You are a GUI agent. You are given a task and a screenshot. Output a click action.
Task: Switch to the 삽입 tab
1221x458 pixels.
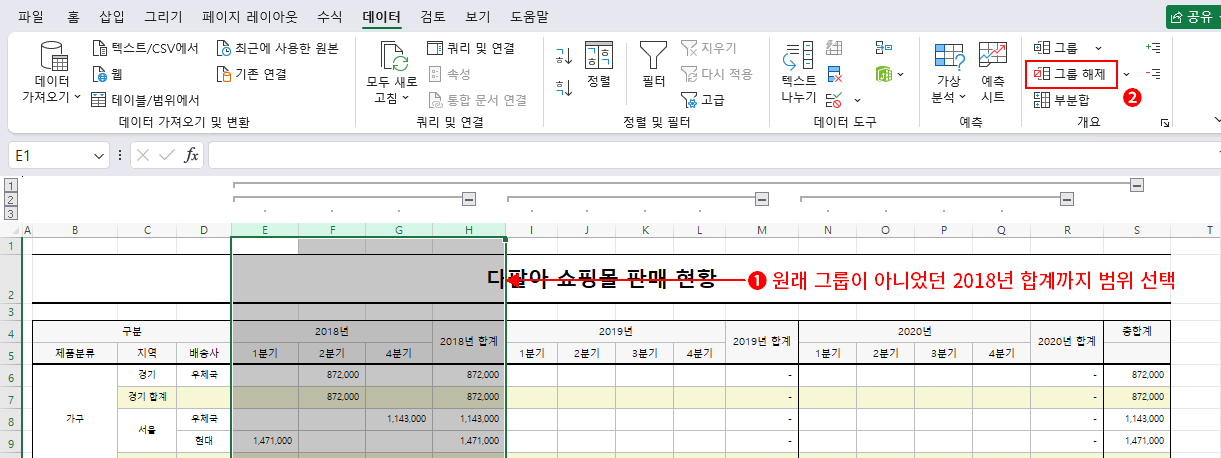112,16
